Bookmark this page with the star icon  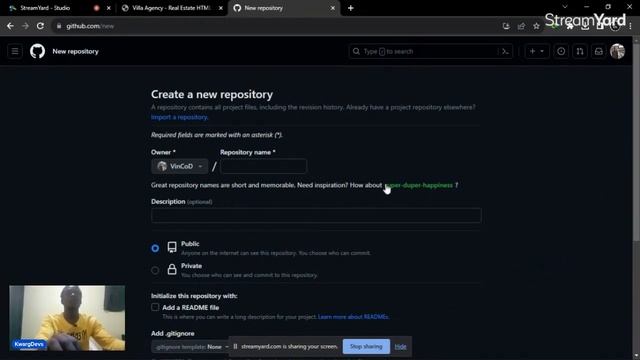coord(536,26)
